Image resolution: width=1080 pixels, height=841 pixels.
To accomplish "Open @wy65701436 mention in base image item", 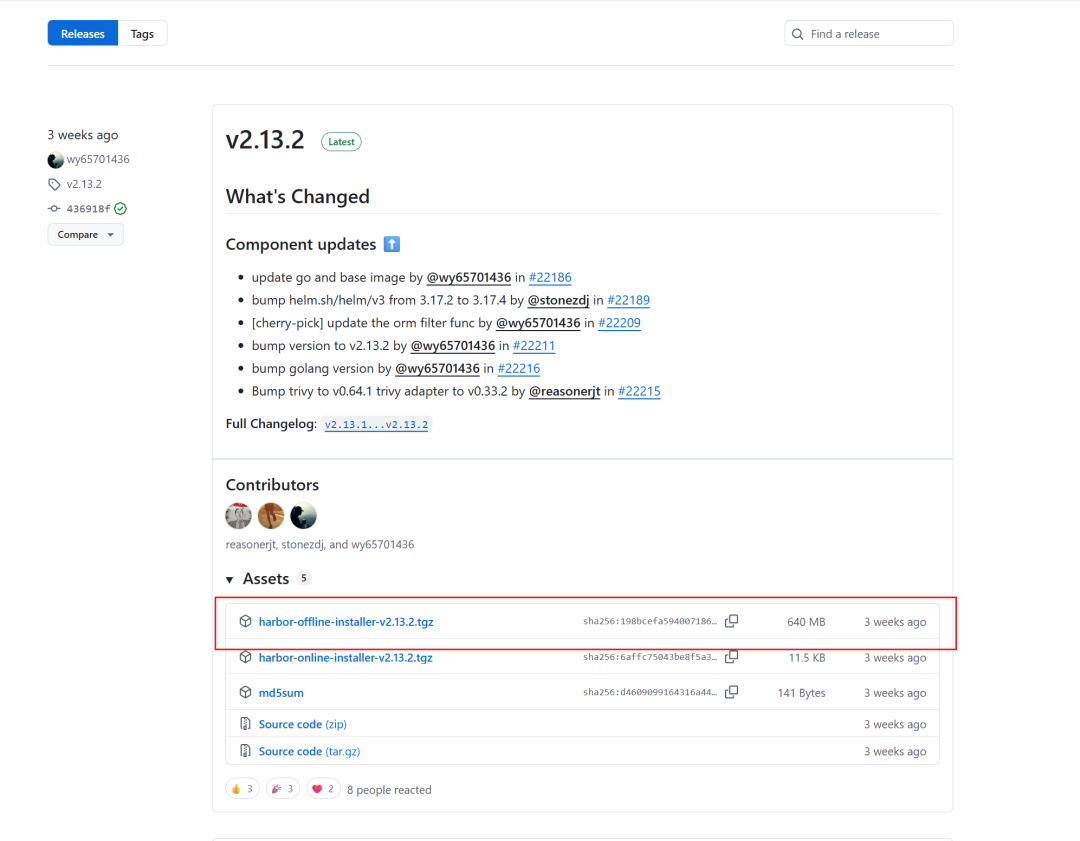I will pyautogui.click(x=468, y=278).
